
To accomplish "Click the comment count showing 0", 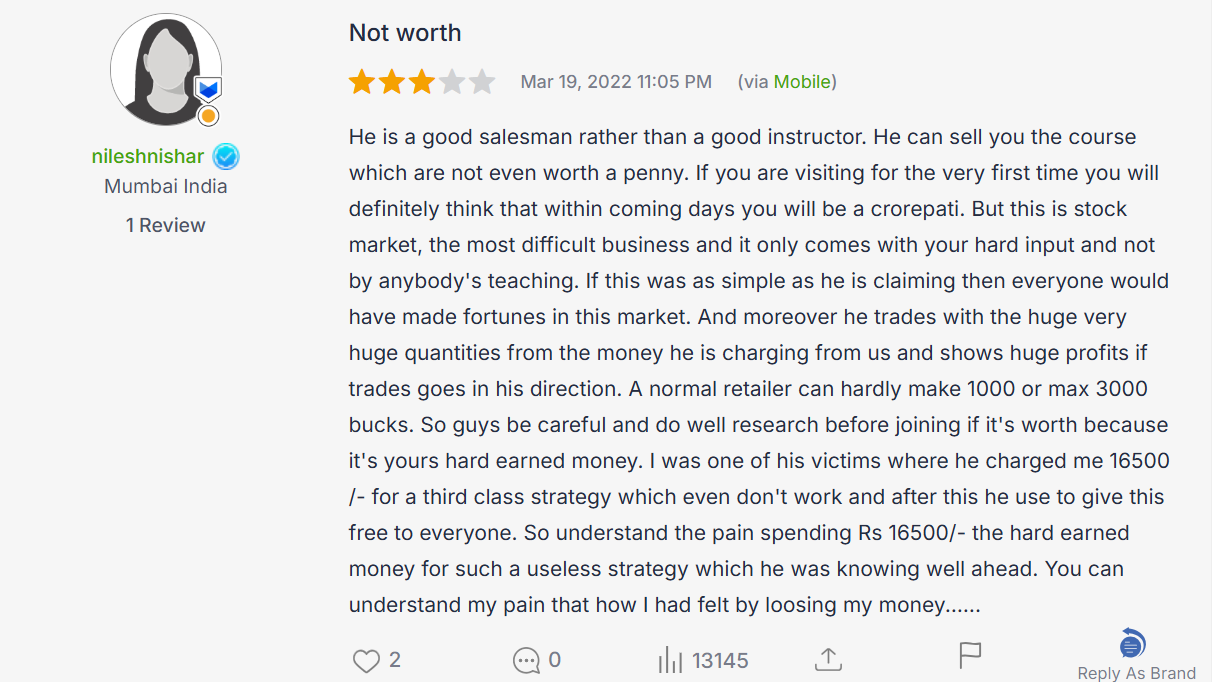I will click(555, 660).
